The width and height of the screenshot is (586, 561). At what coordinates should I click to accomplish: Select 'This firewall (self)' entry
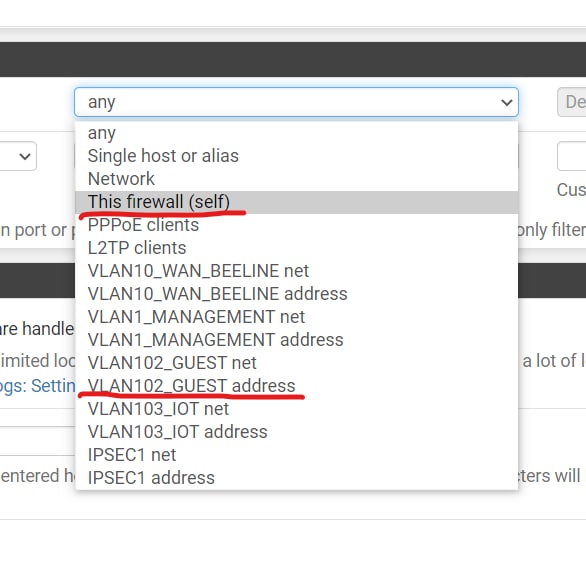296,202
